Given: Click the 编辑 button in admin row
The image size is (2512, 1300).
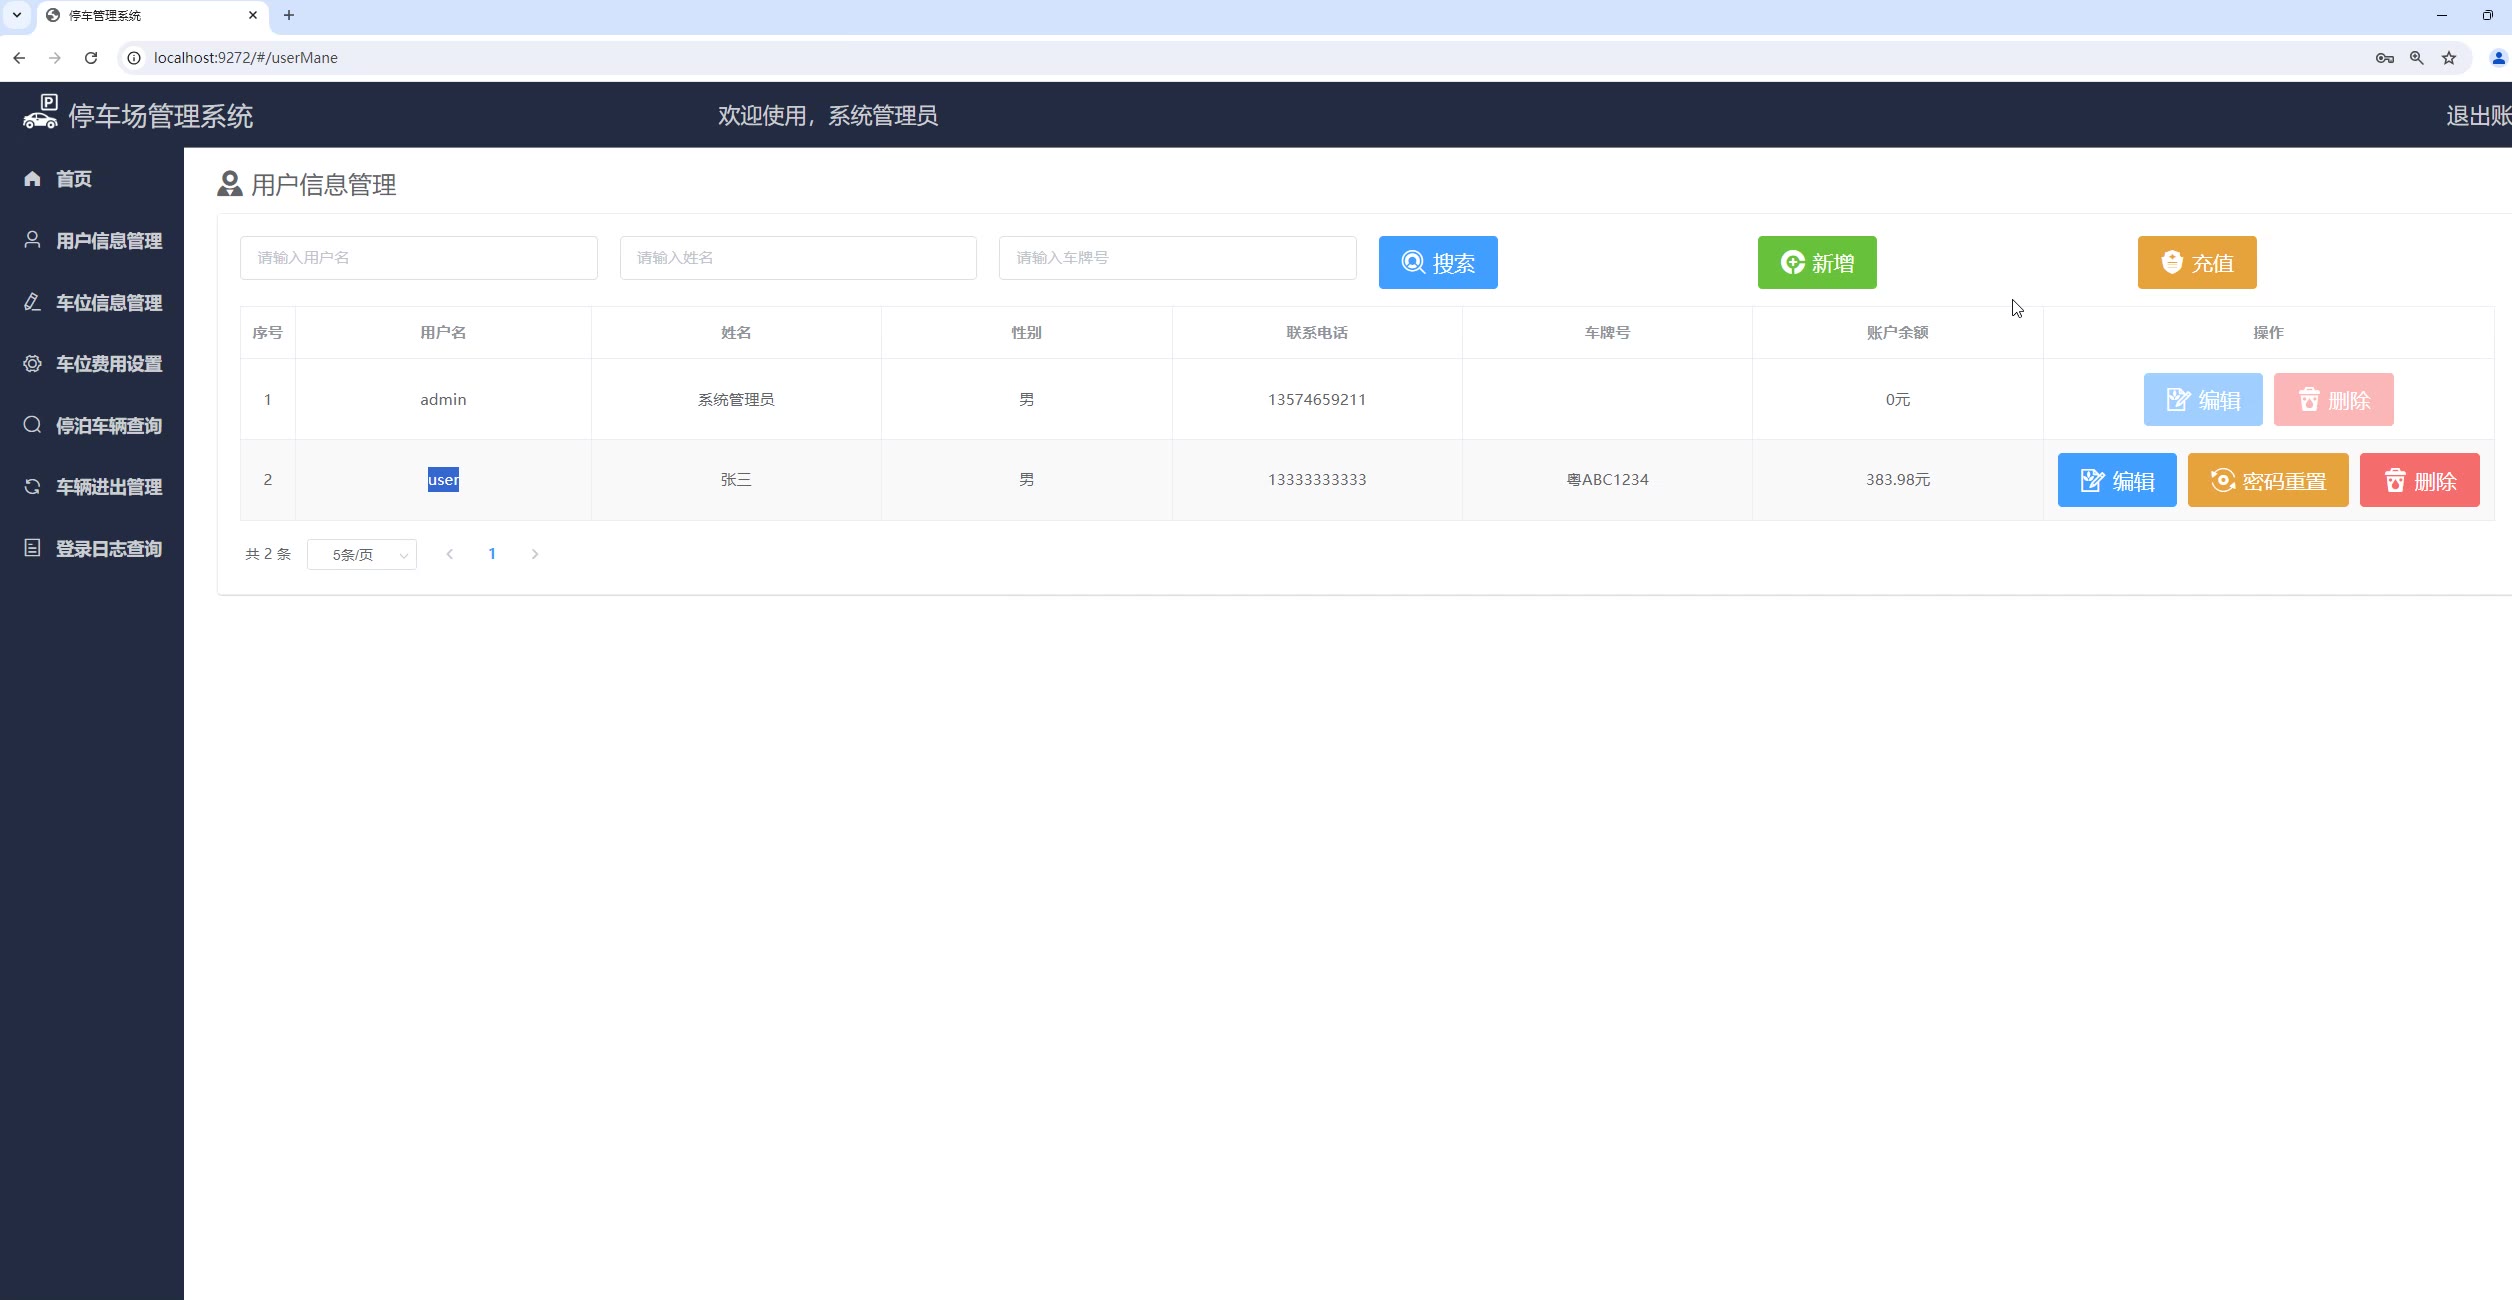Looking at the screenshot, I should (2203, 400).
